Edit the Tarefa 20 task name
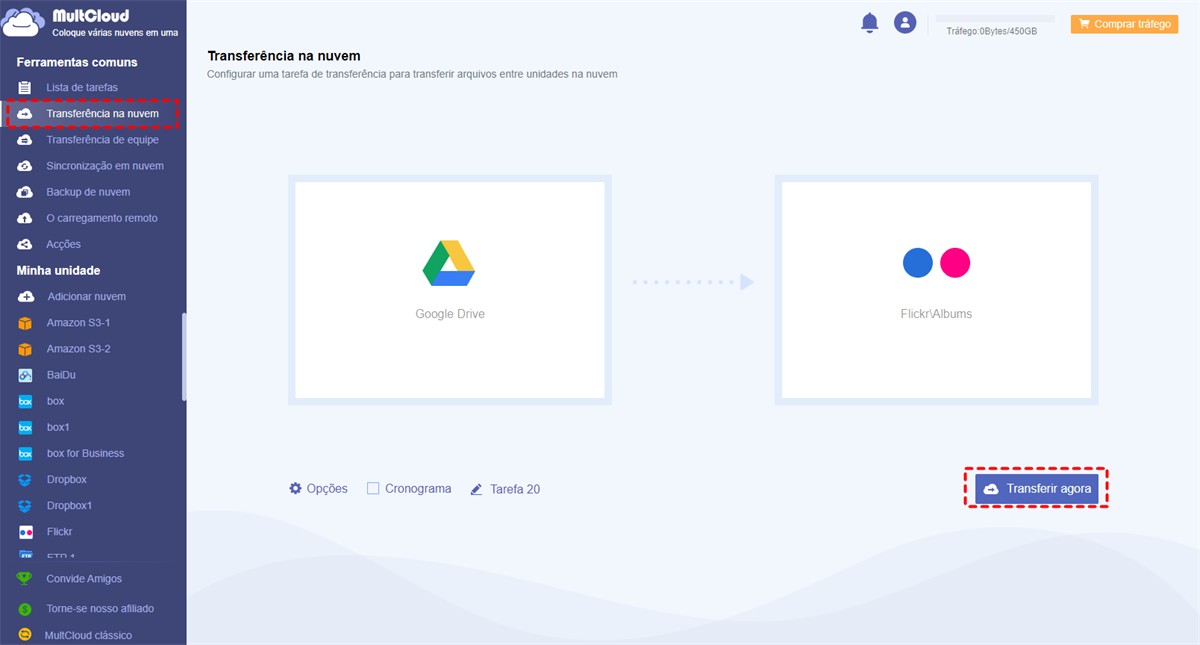 (x=515, y=489)
